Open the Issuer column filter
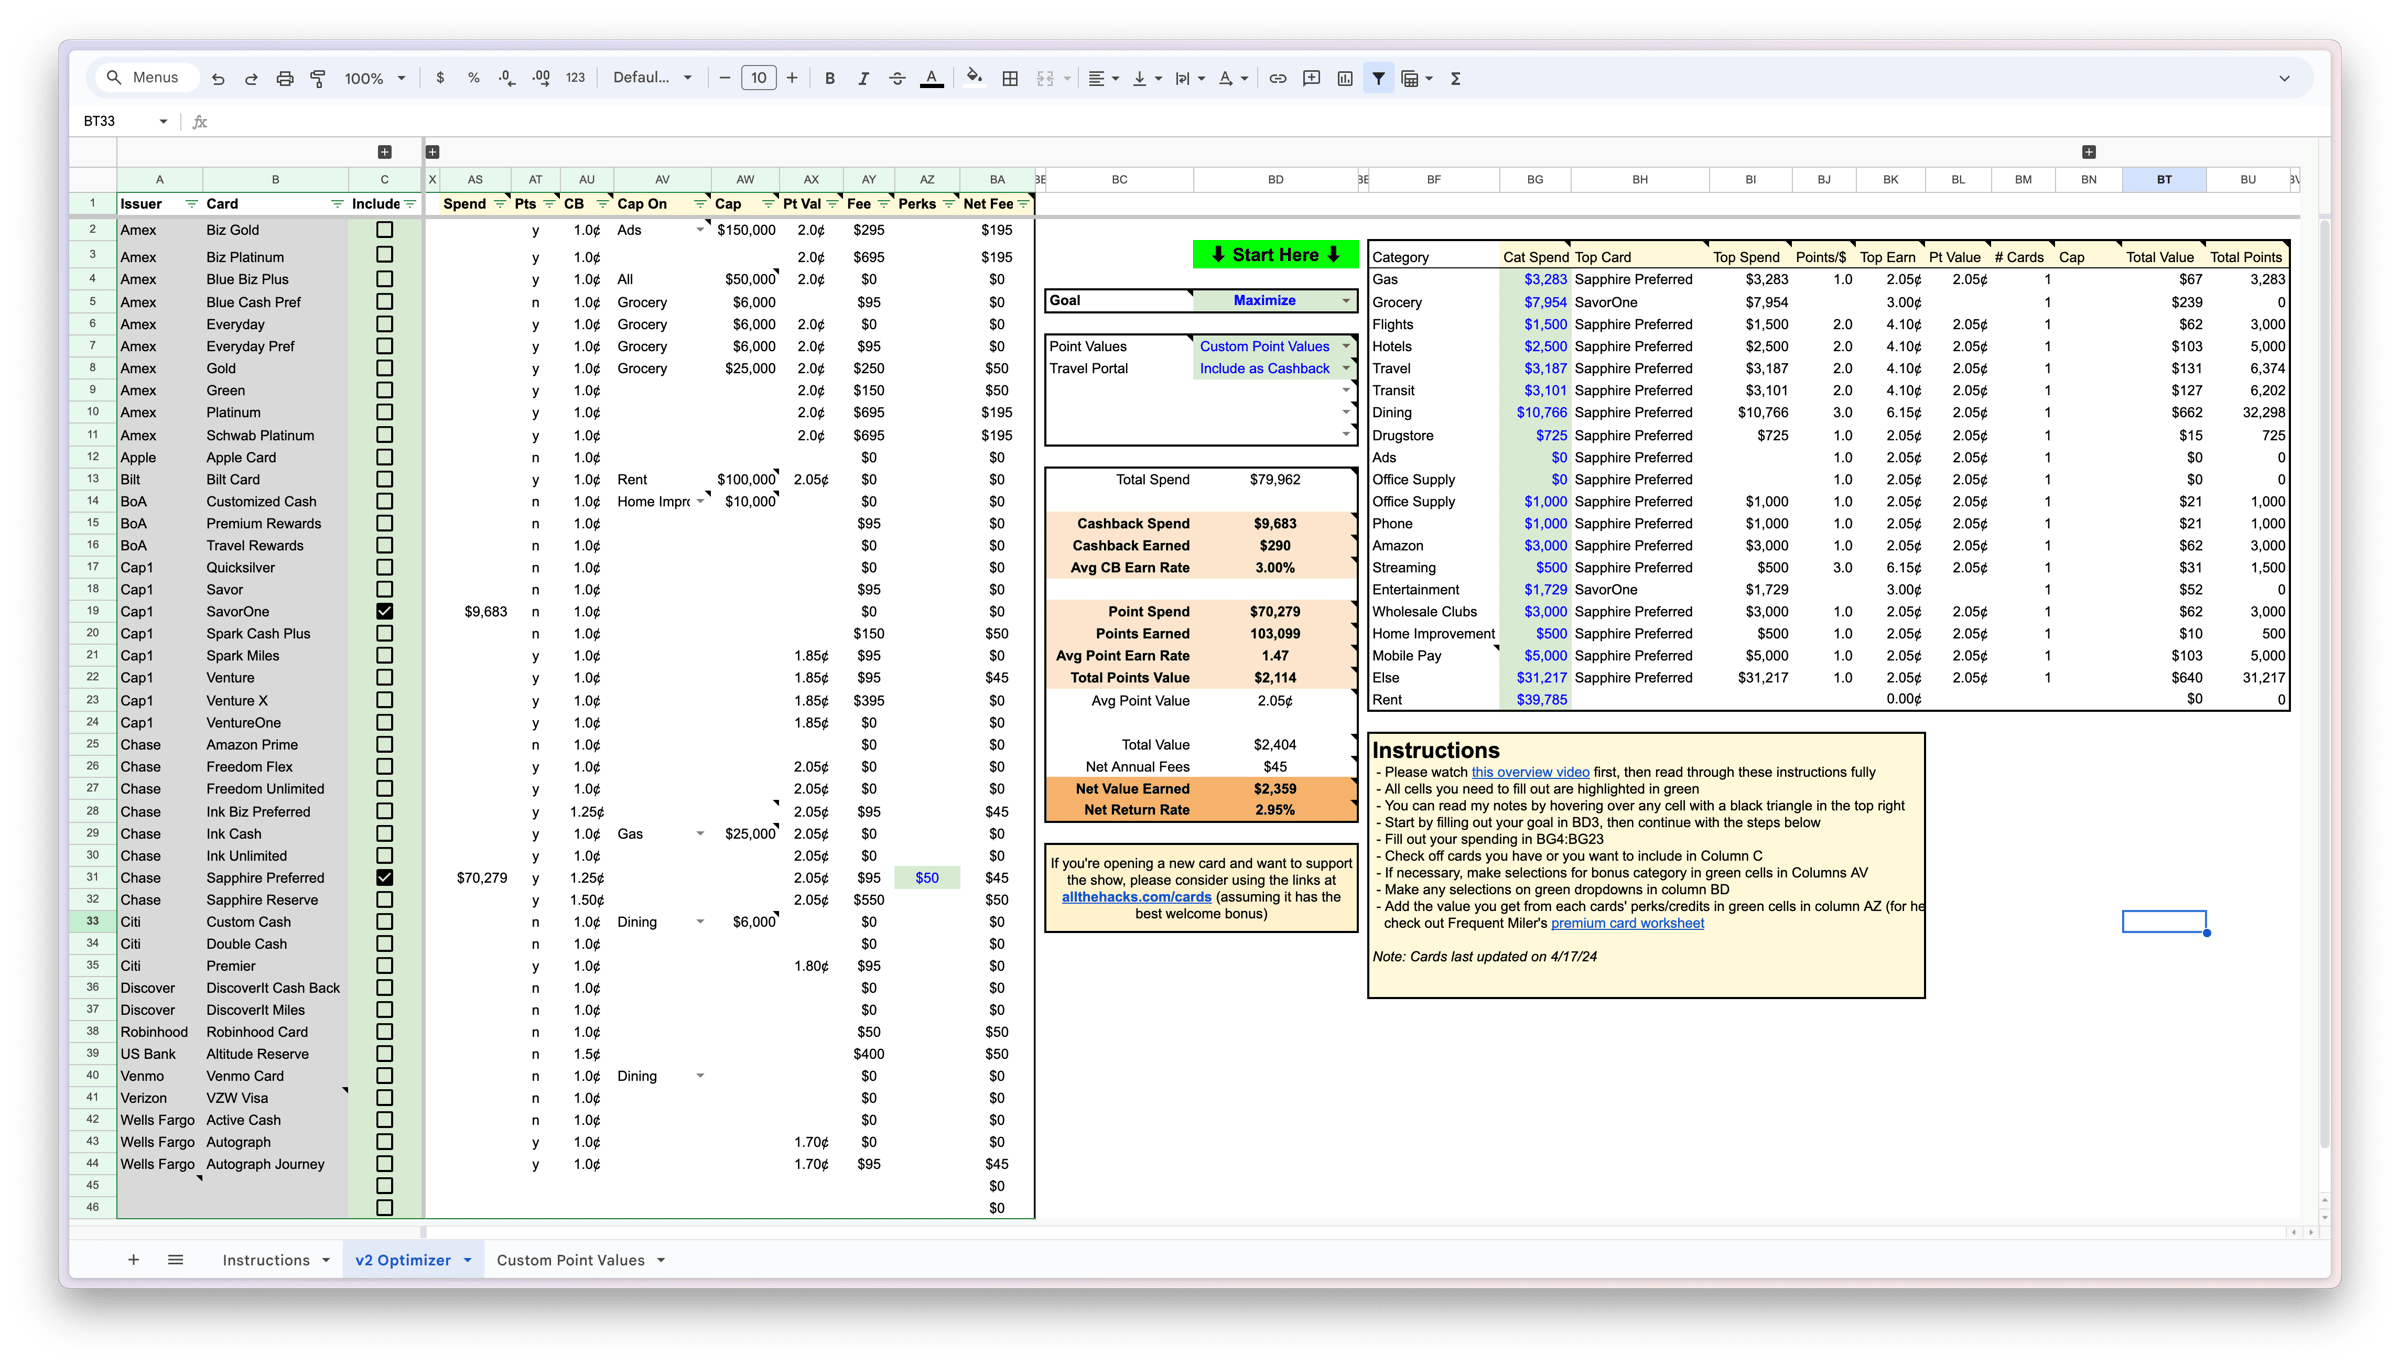 pyautogui.click(x=191, y=204)
